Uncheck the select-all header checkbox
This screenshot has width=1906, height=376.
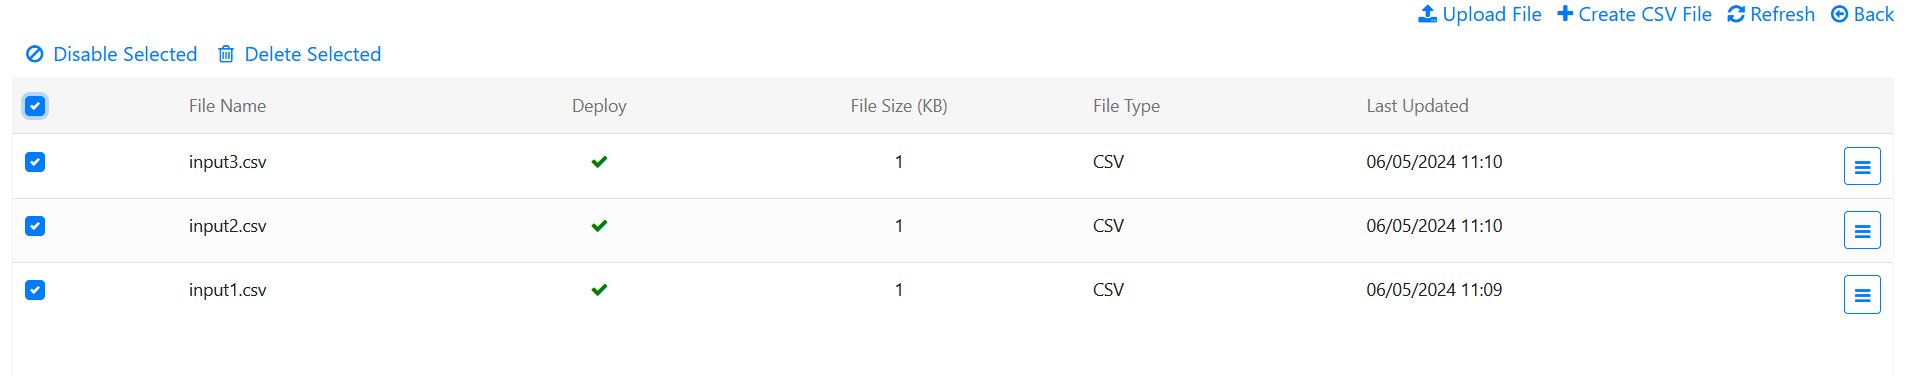pyautogui.click(x=35, y=106)
